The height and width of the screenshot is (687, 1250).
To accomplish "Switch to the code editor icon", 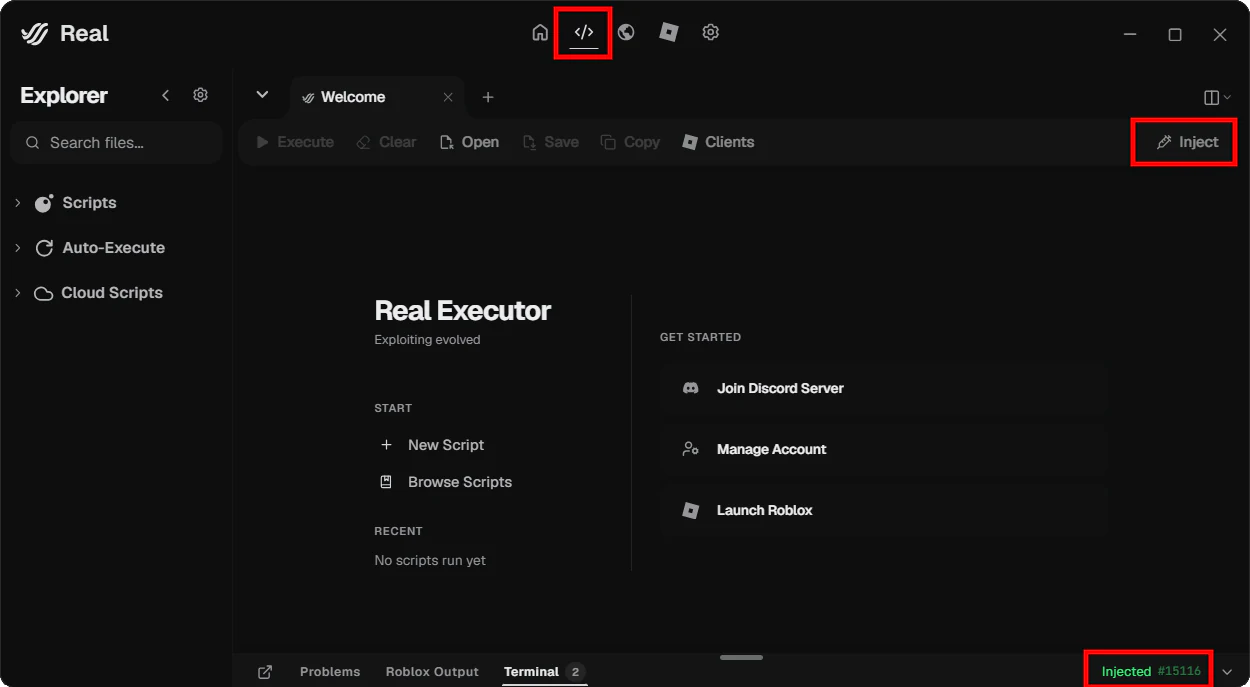I will tap(584, 33).
